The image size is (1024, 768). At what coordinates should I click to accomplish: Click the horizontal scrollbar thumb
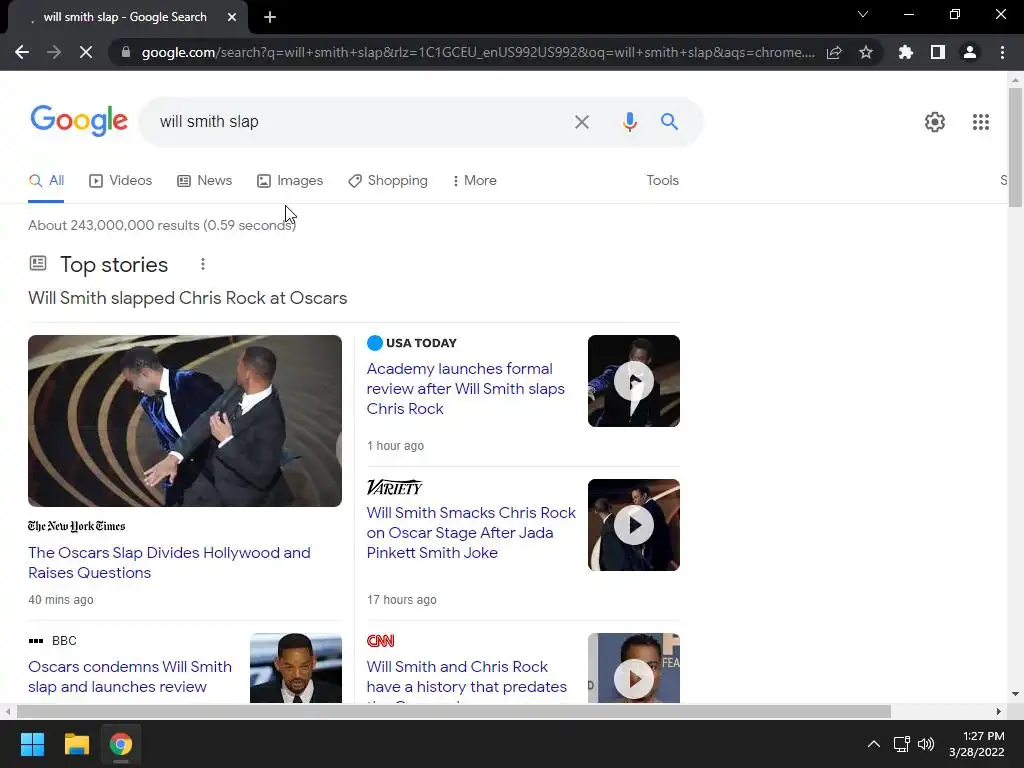coord(453,711)
